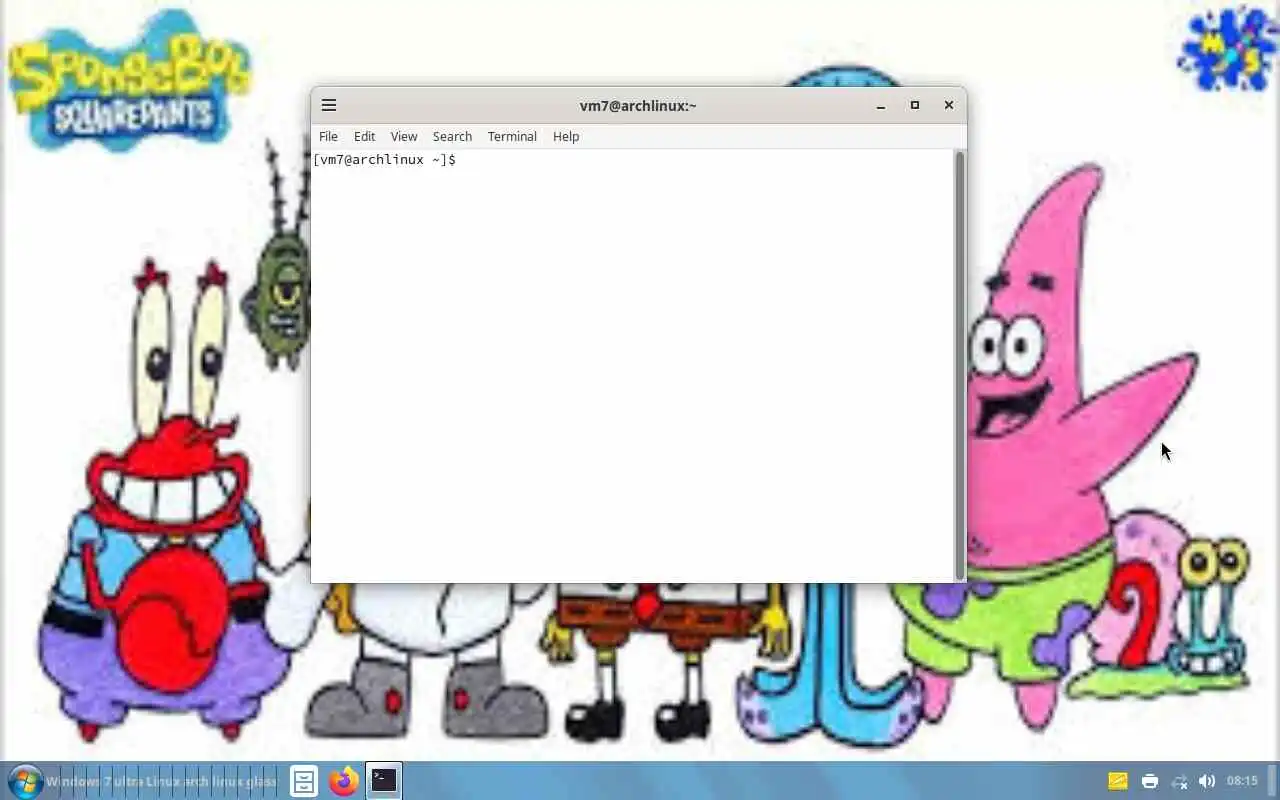Launch Firefox from the taskbar

coord(344,780)
